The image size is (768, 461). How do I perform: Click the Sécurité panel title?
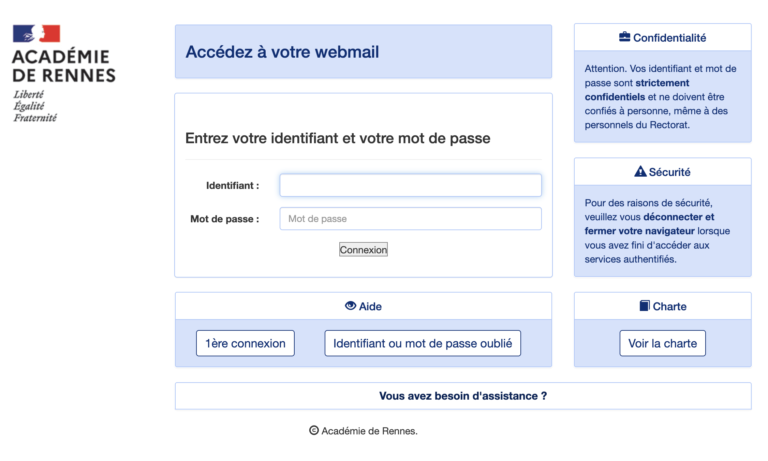pyautogui.click(x=670, y=172)
